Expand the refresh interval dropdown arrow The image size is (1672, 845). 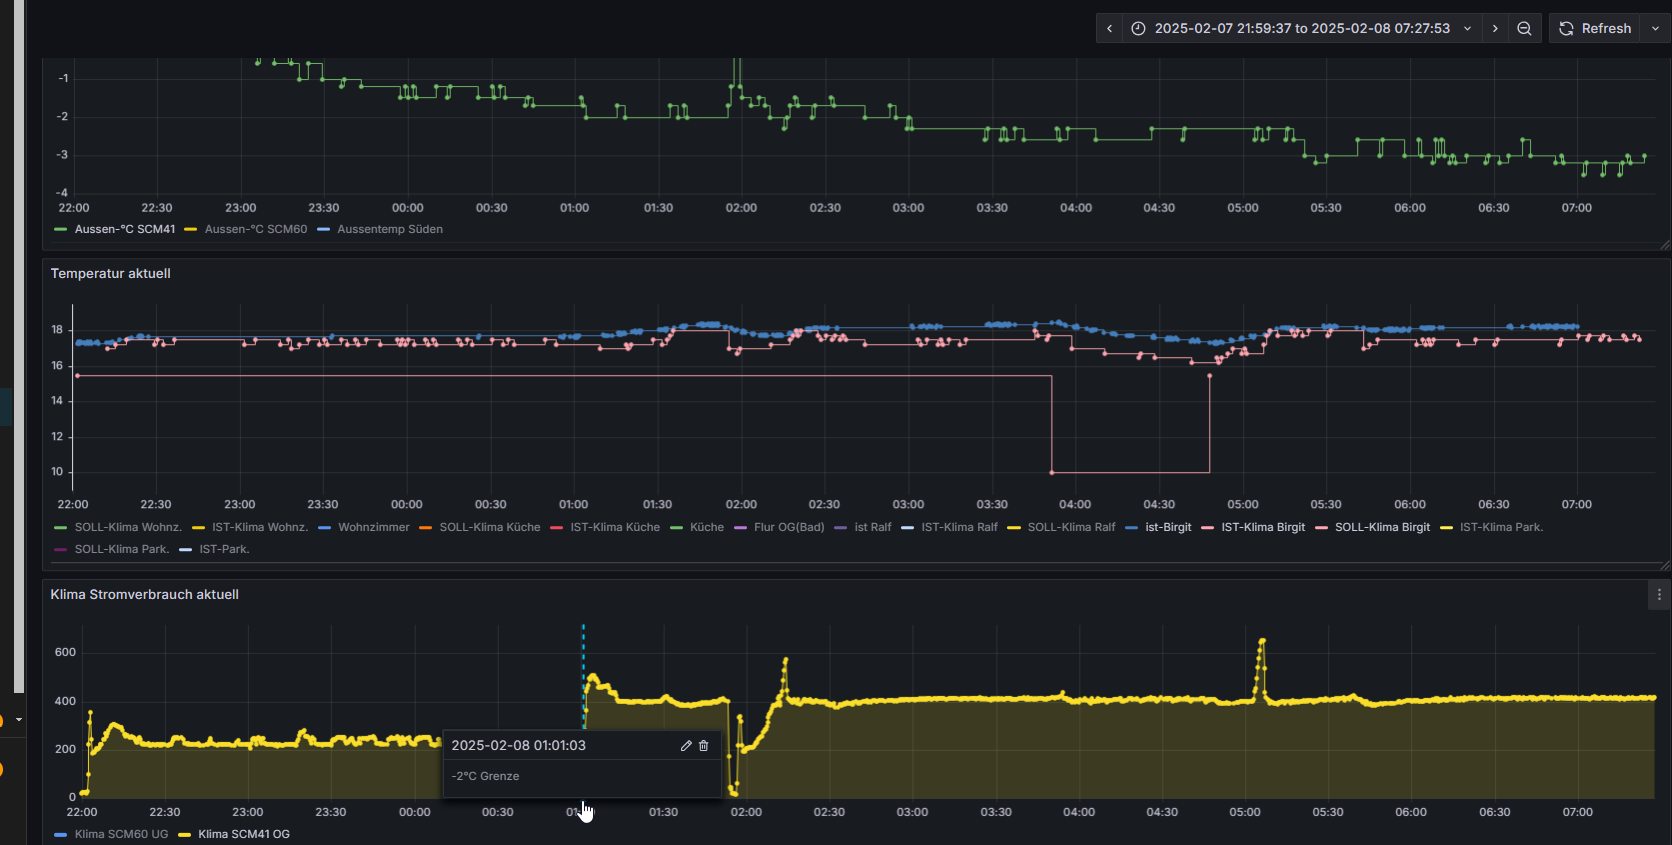pos(1655,29)
